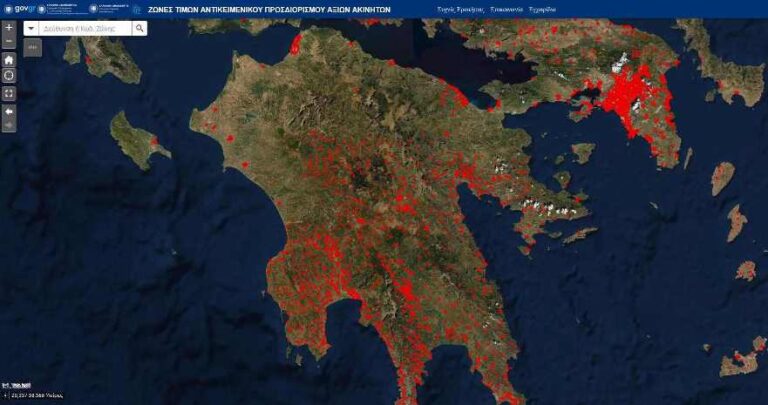This screenshot has height=405, width=768.
Task: Click the magnifier search button
Action: point(139,28)
